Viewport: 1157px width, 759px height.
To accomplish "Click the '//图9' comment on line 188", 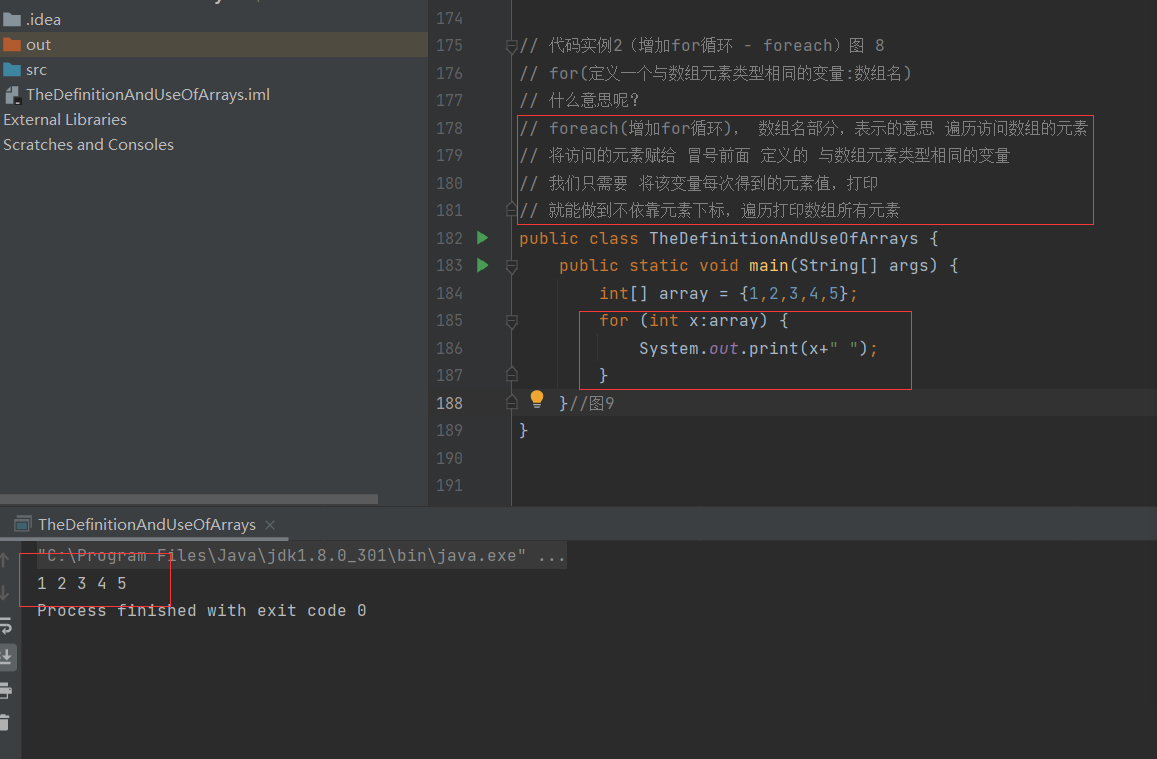I will (x=591, y=403).
